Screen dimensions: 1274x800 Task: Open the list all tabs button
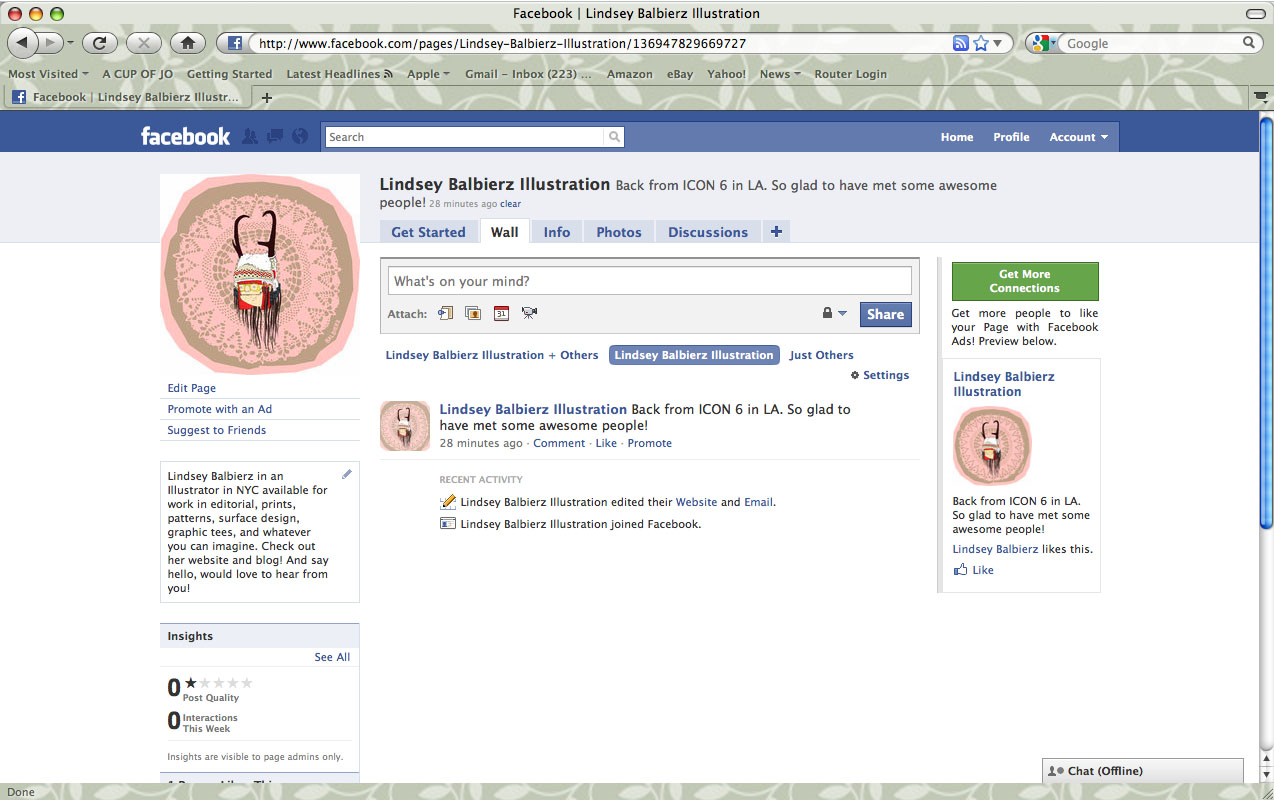coord(1262,97)
